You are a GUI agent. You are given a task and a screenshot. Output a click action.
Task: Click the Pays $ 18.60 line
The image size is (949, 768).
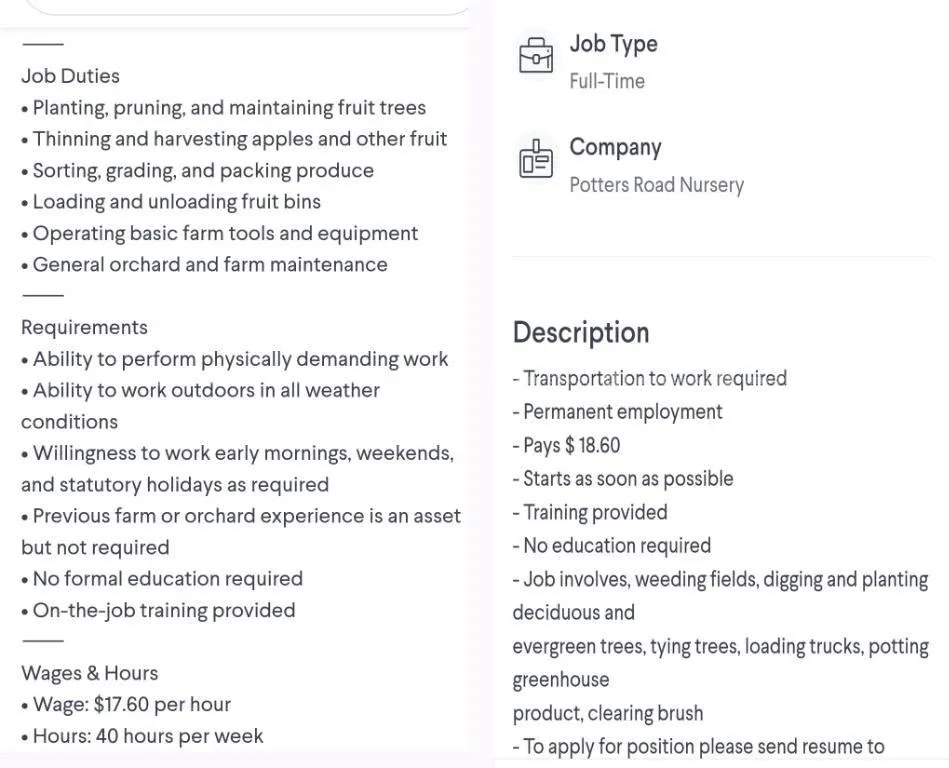(566, 445)
